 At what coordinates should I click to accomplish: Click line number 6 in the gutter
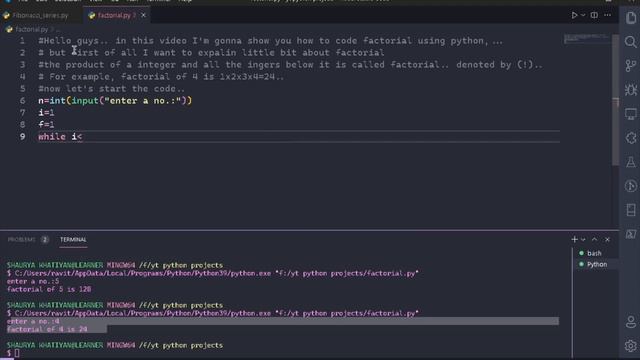tap(22, 101)
